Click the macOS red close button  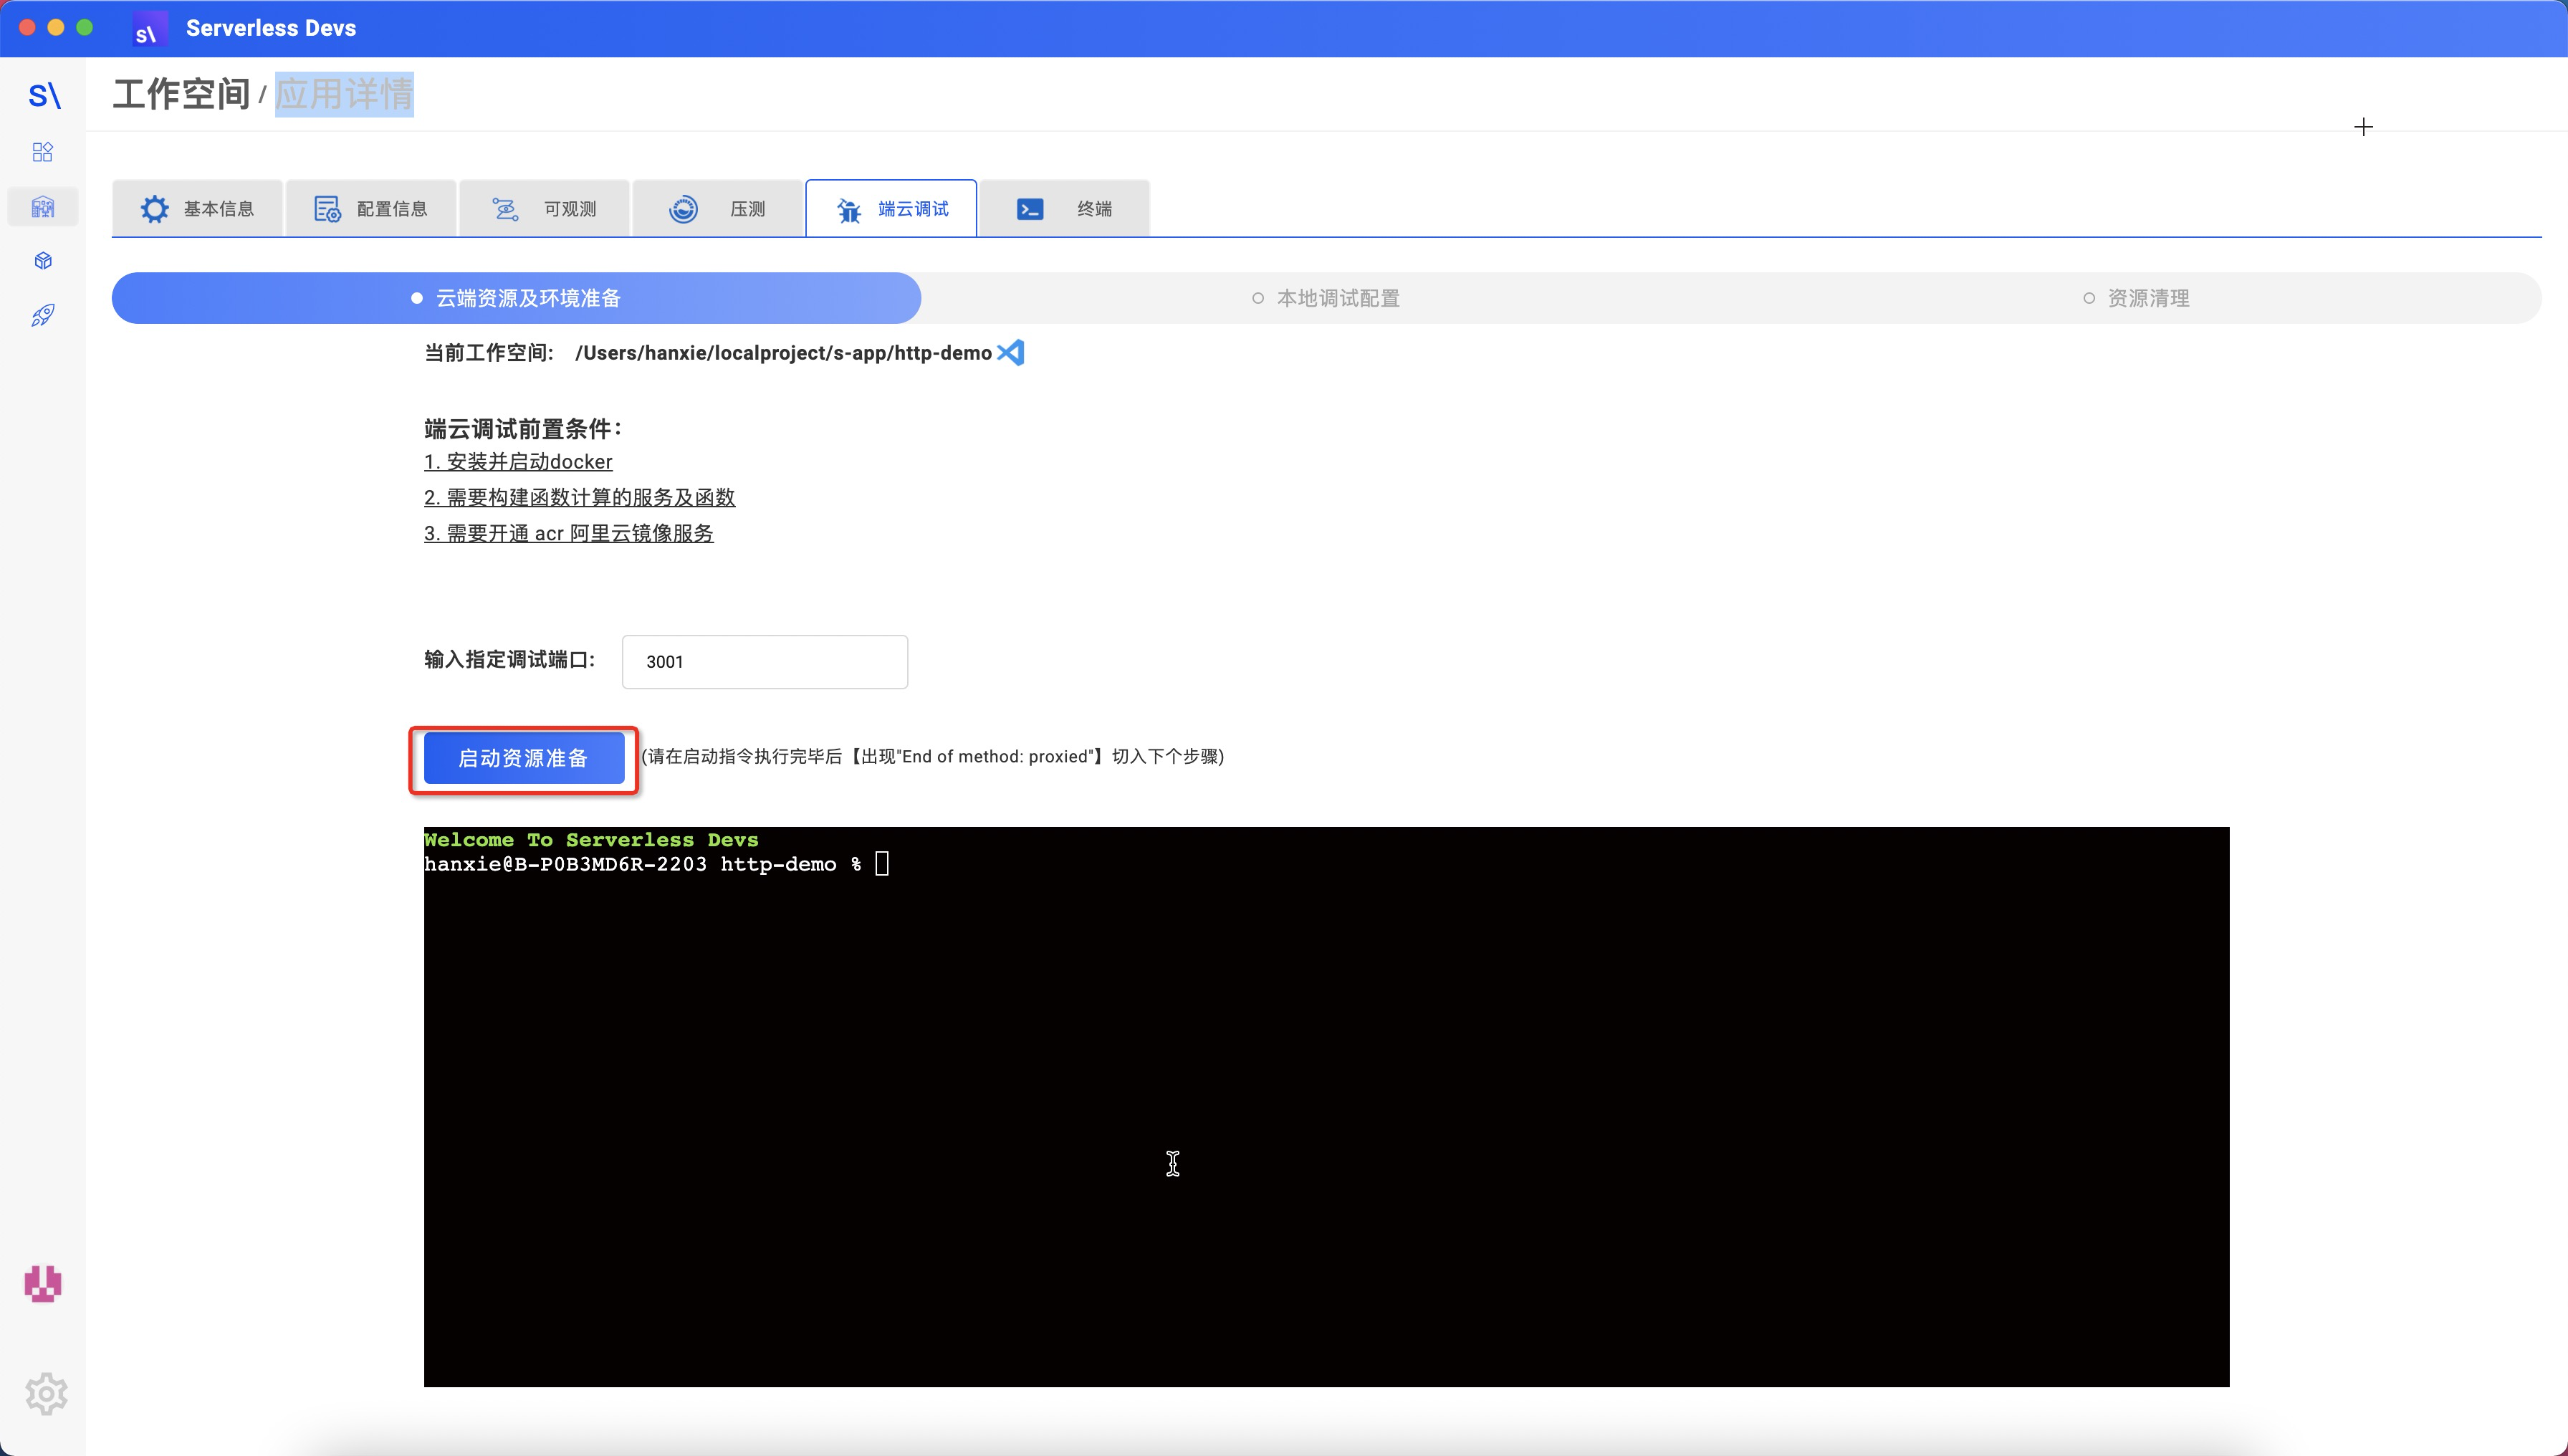click(27, 28)
